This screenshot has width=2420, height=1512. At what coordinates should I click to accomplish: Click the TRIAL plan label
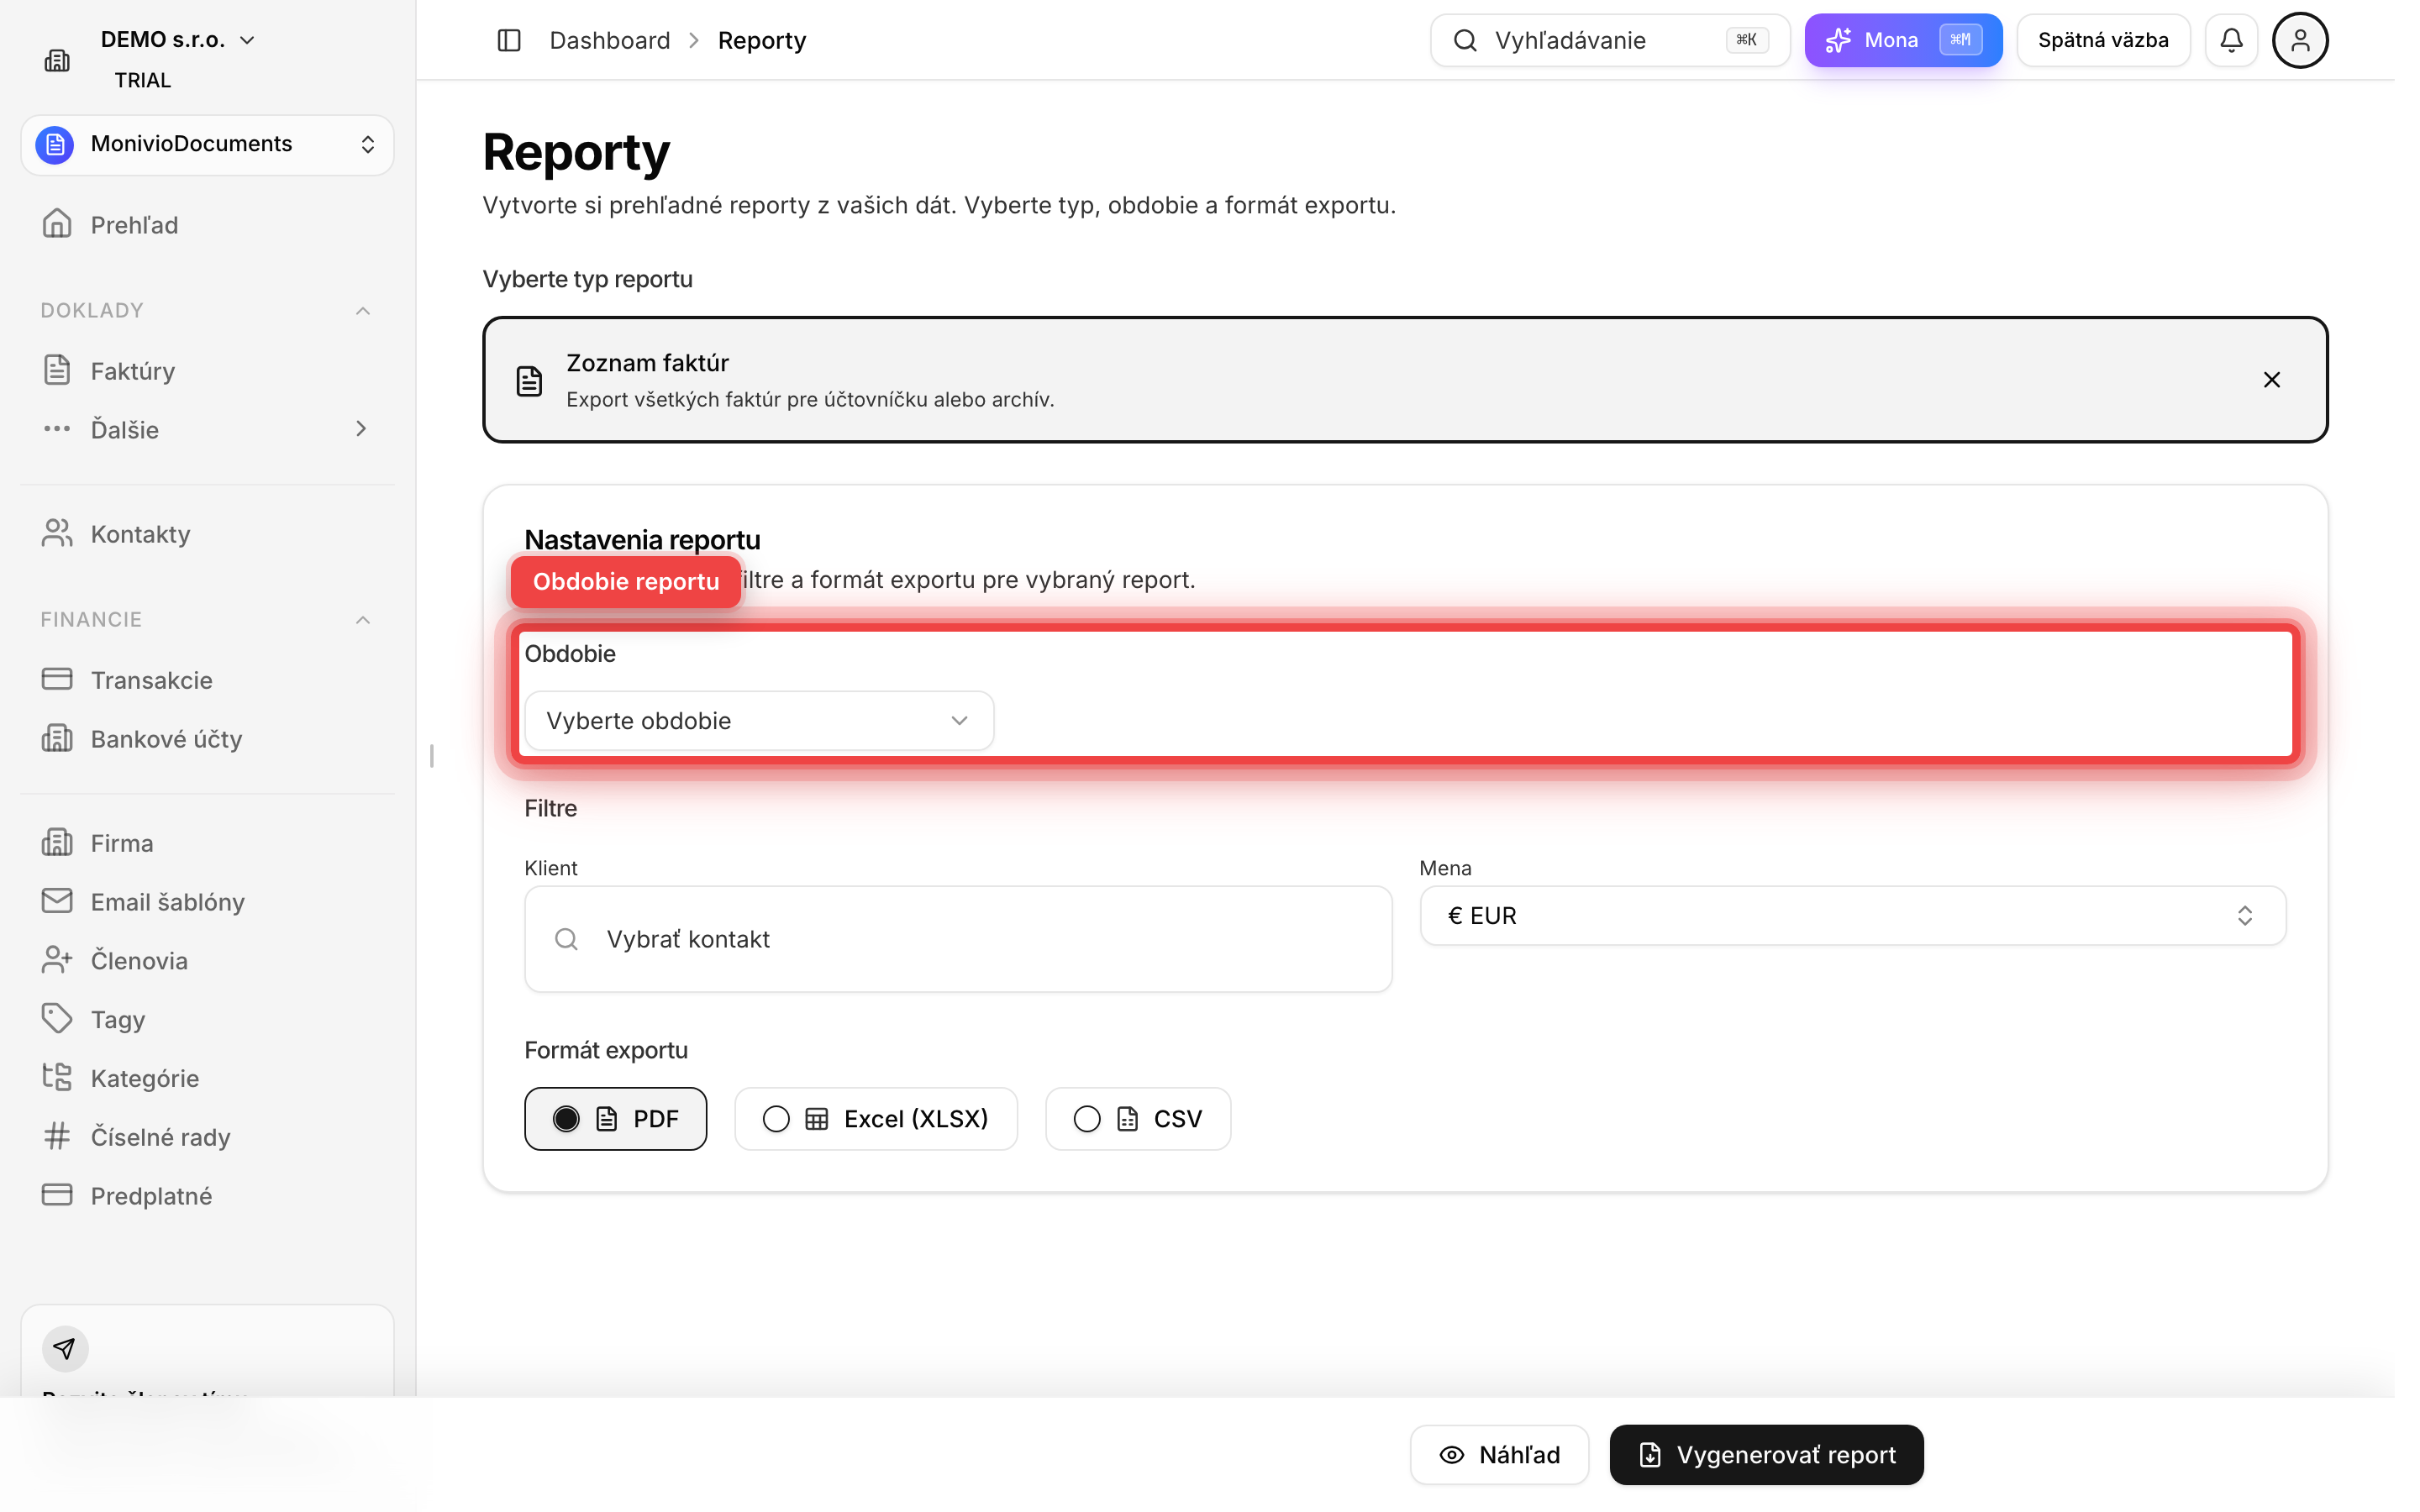point(143,80)
